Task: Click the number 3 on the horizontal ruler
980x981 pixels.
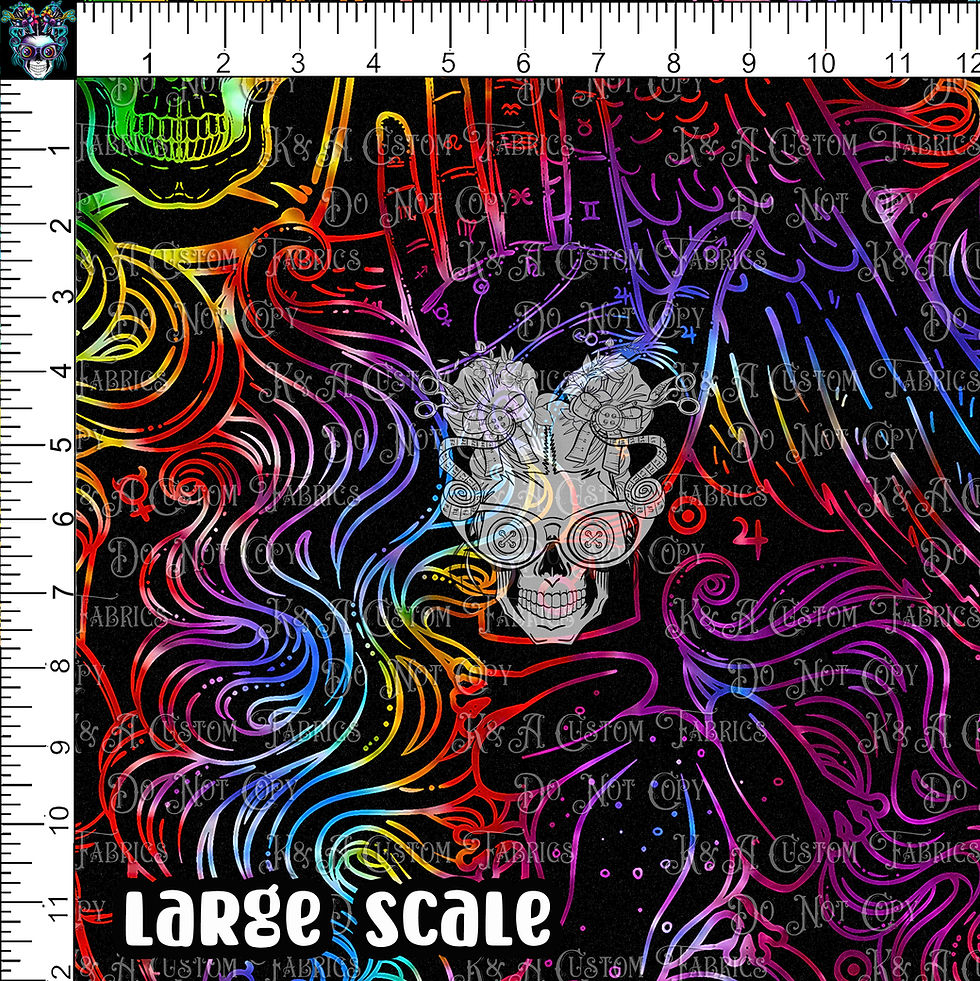Action: [x=298, y=63]
